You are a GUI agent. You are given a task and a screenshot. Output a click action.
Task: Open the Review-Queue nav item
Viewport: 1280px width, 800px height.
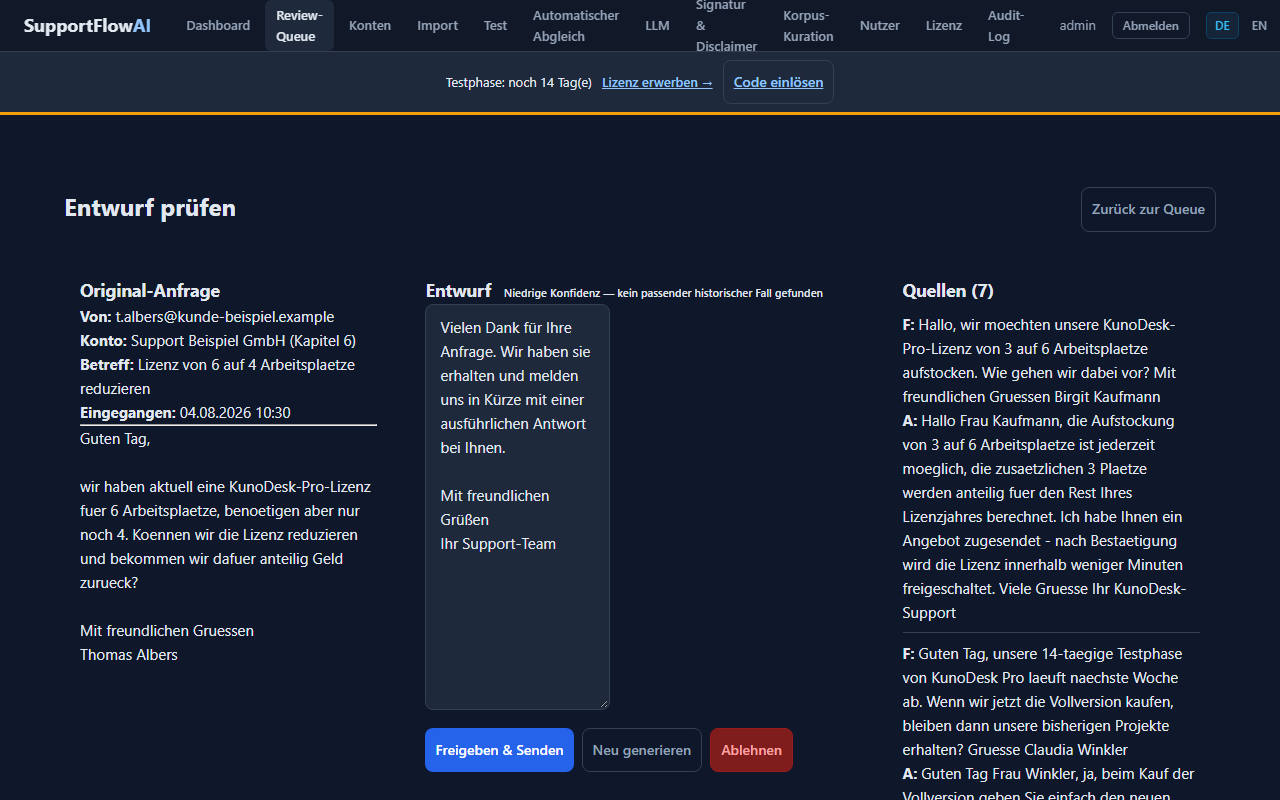299,26
